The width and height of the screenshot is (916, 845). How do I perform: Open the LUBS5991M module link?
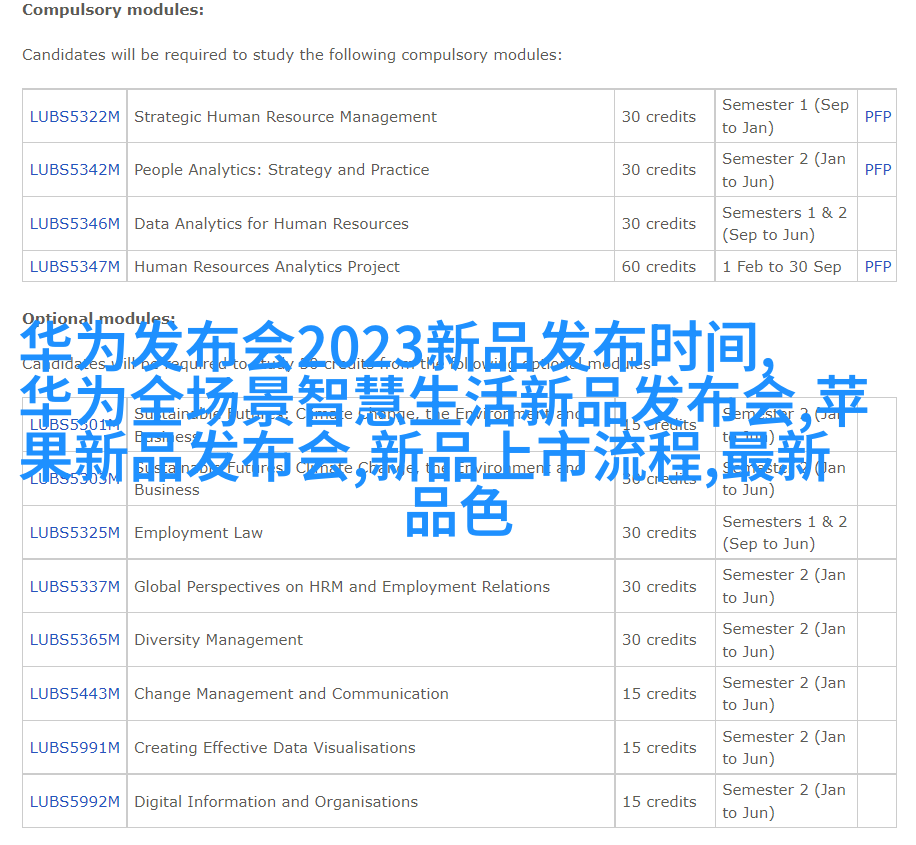click(x=75, y=748)
